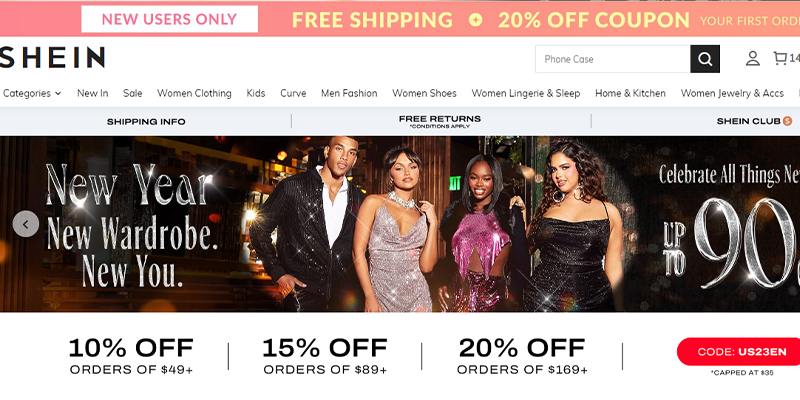The height and width of the screenshot is (400, 800).
Task: Click the previous slide arrow on banner
Action: pyautogui.click(x=26, y=224)
